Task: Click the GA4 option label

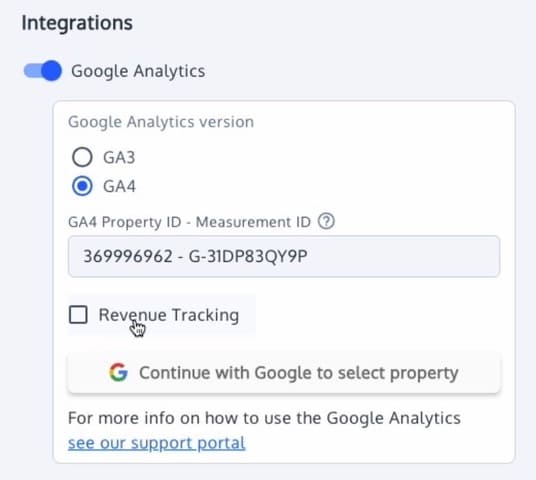Action: pyautogui.click(x=119, y=186)
